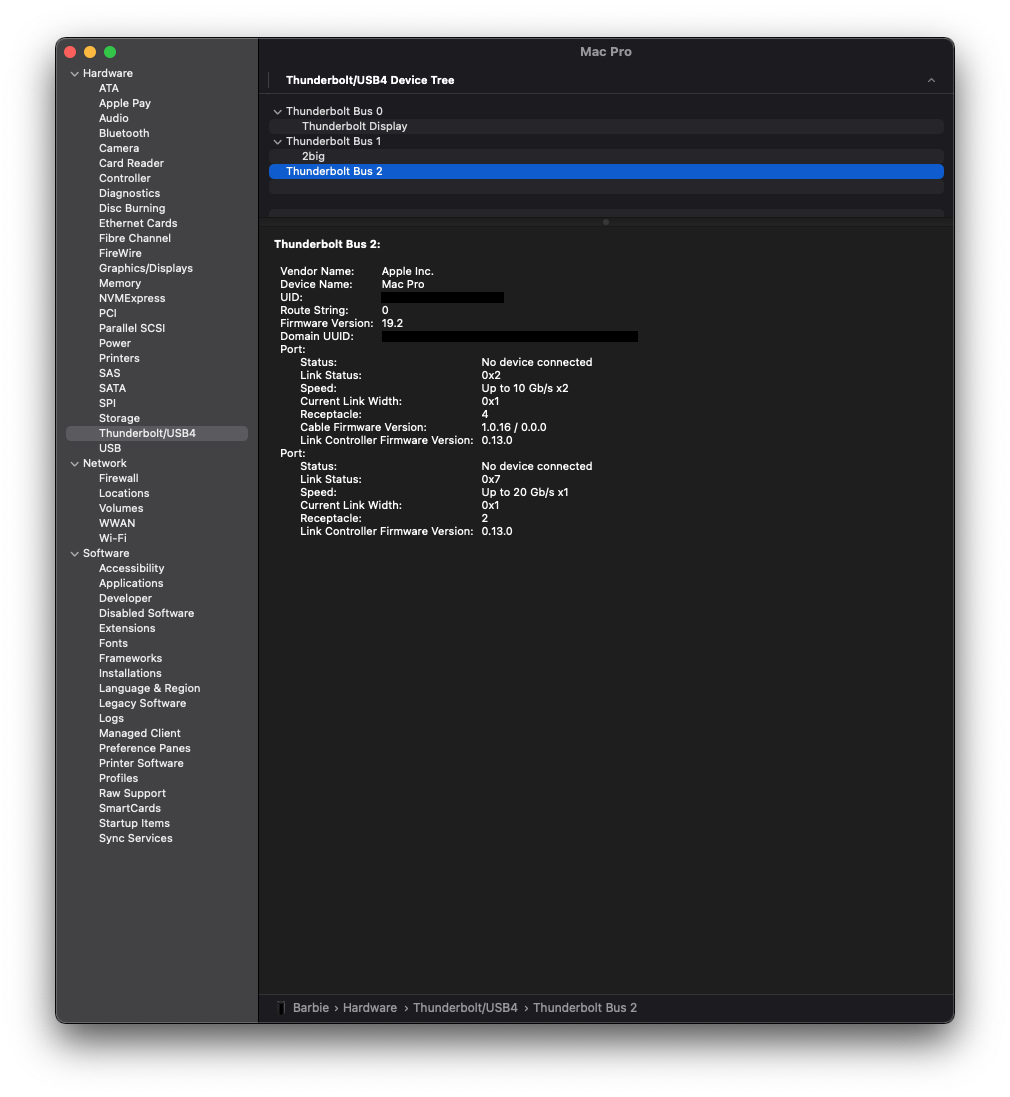This screenshot has height=1097, width=1010.
Task: Open Apple Pay hardware info
Action: pos(125,104)
